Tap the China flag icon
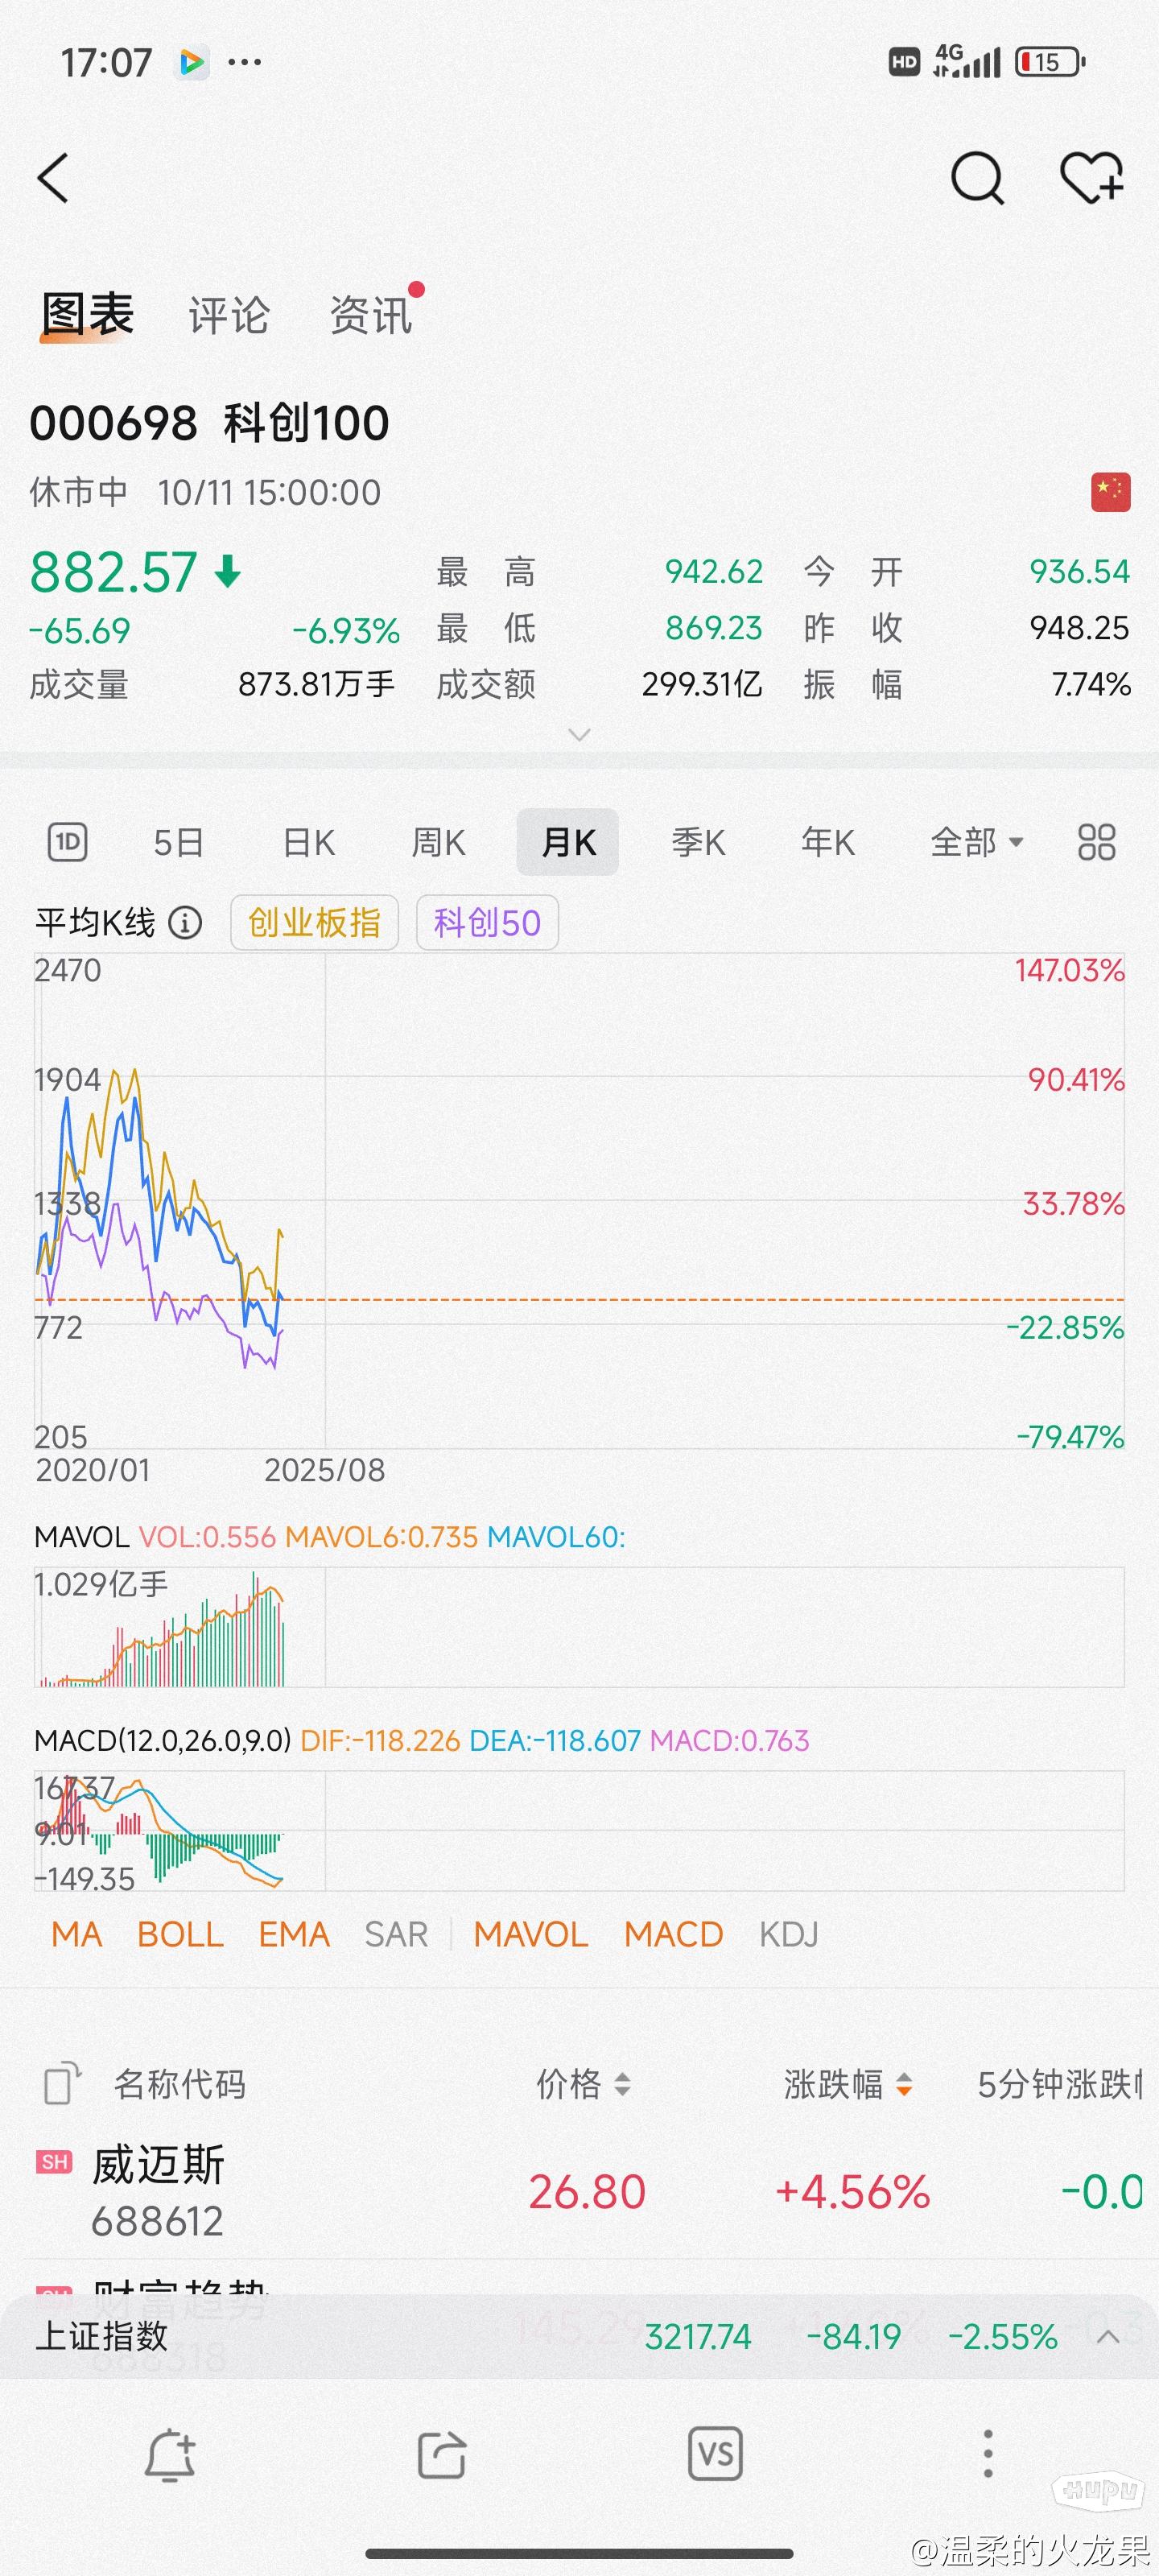The height and width of the screenshot is (2576, 1159). click(1110, 492)
